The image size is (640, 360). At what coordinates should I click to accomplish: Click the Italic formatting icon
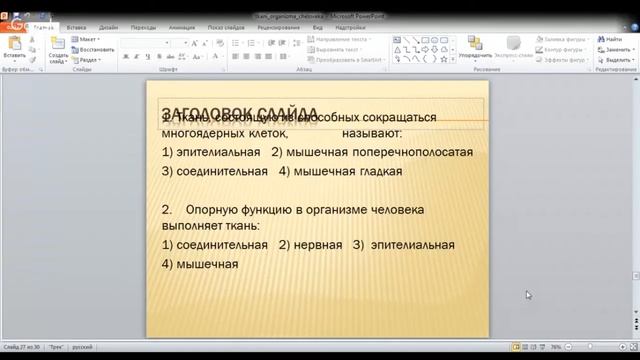click(x=137, y=57)
